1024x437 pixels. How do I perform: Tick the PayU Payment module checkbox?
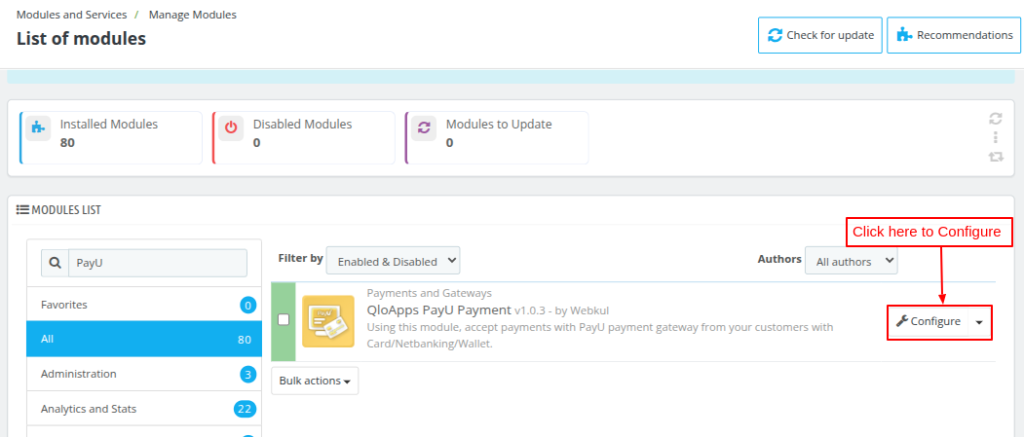pyautogui.click(x=283, y=319)
